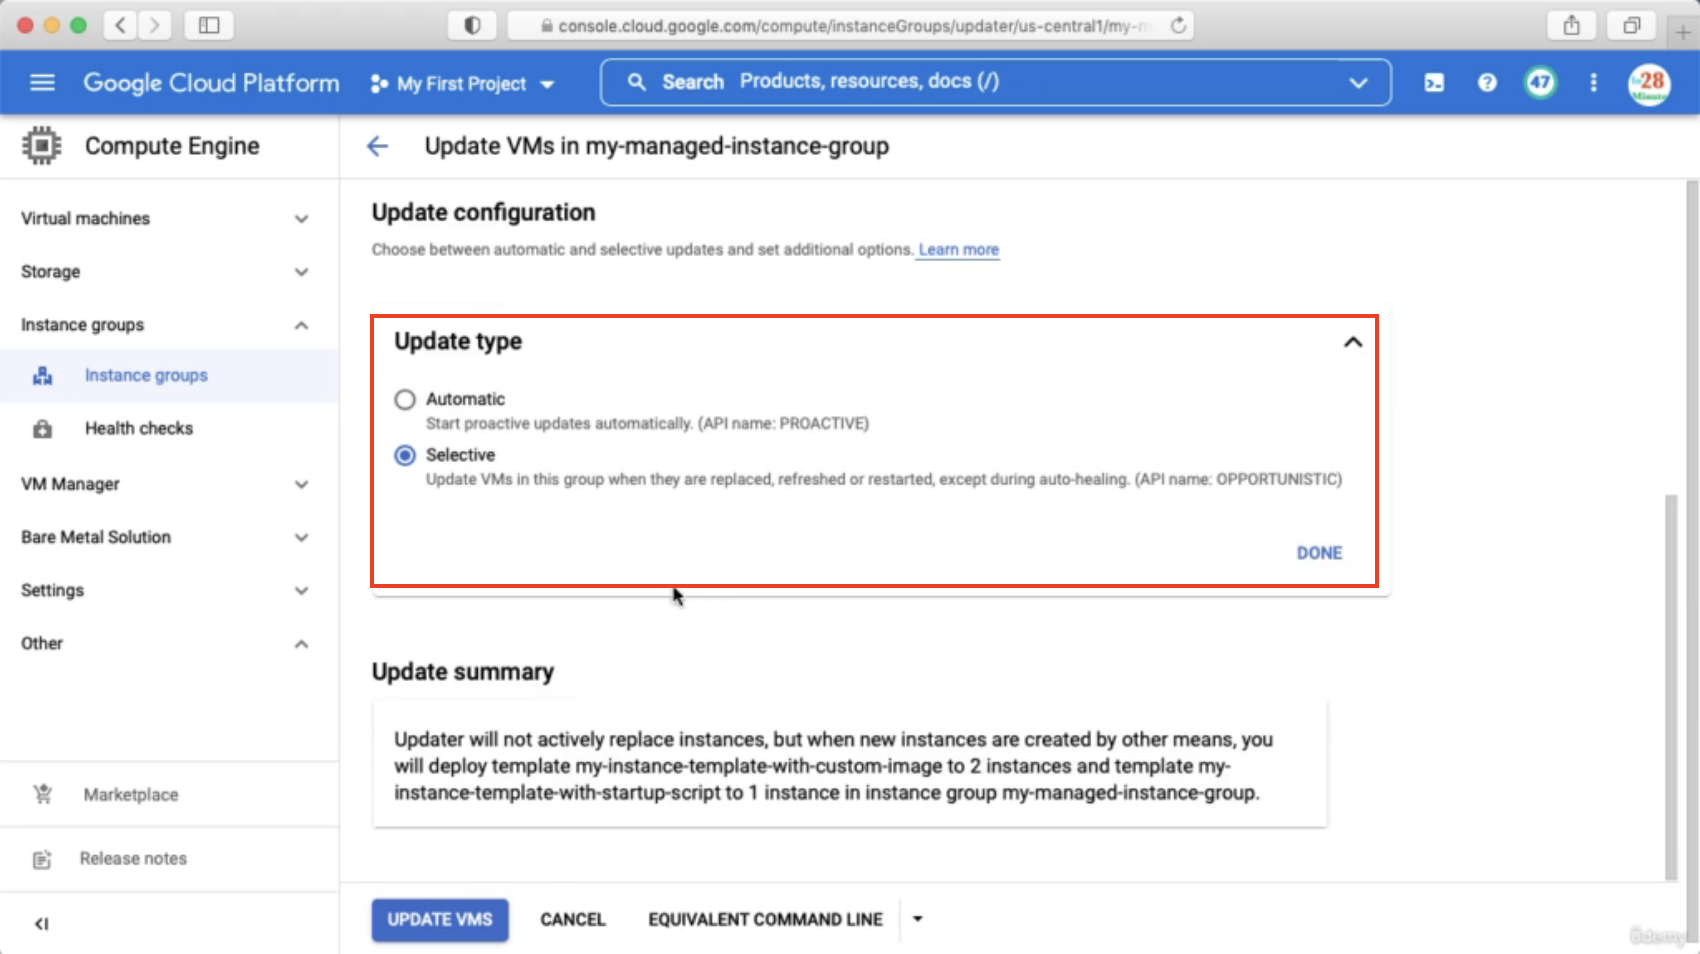The width and height of the screenshot is (1700, 954).
Task: Open the user account avatar
Action: point(1648,84)
